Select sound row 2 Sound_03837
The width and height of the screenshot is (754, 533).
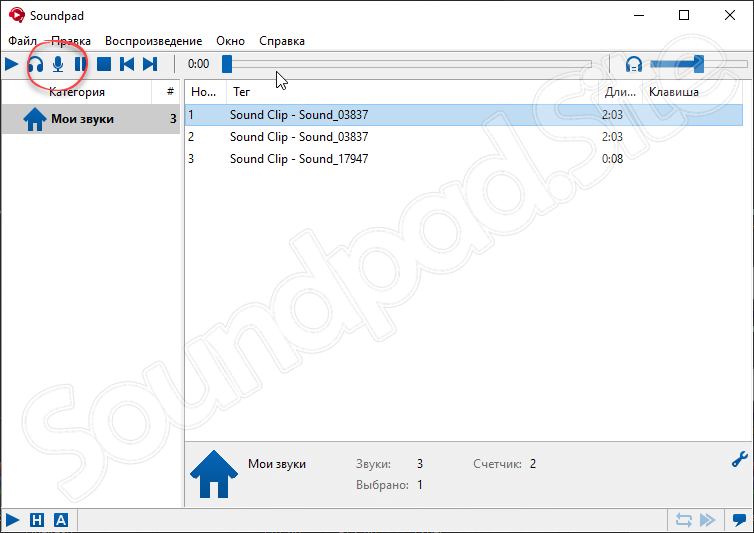(x=464, y=137)
